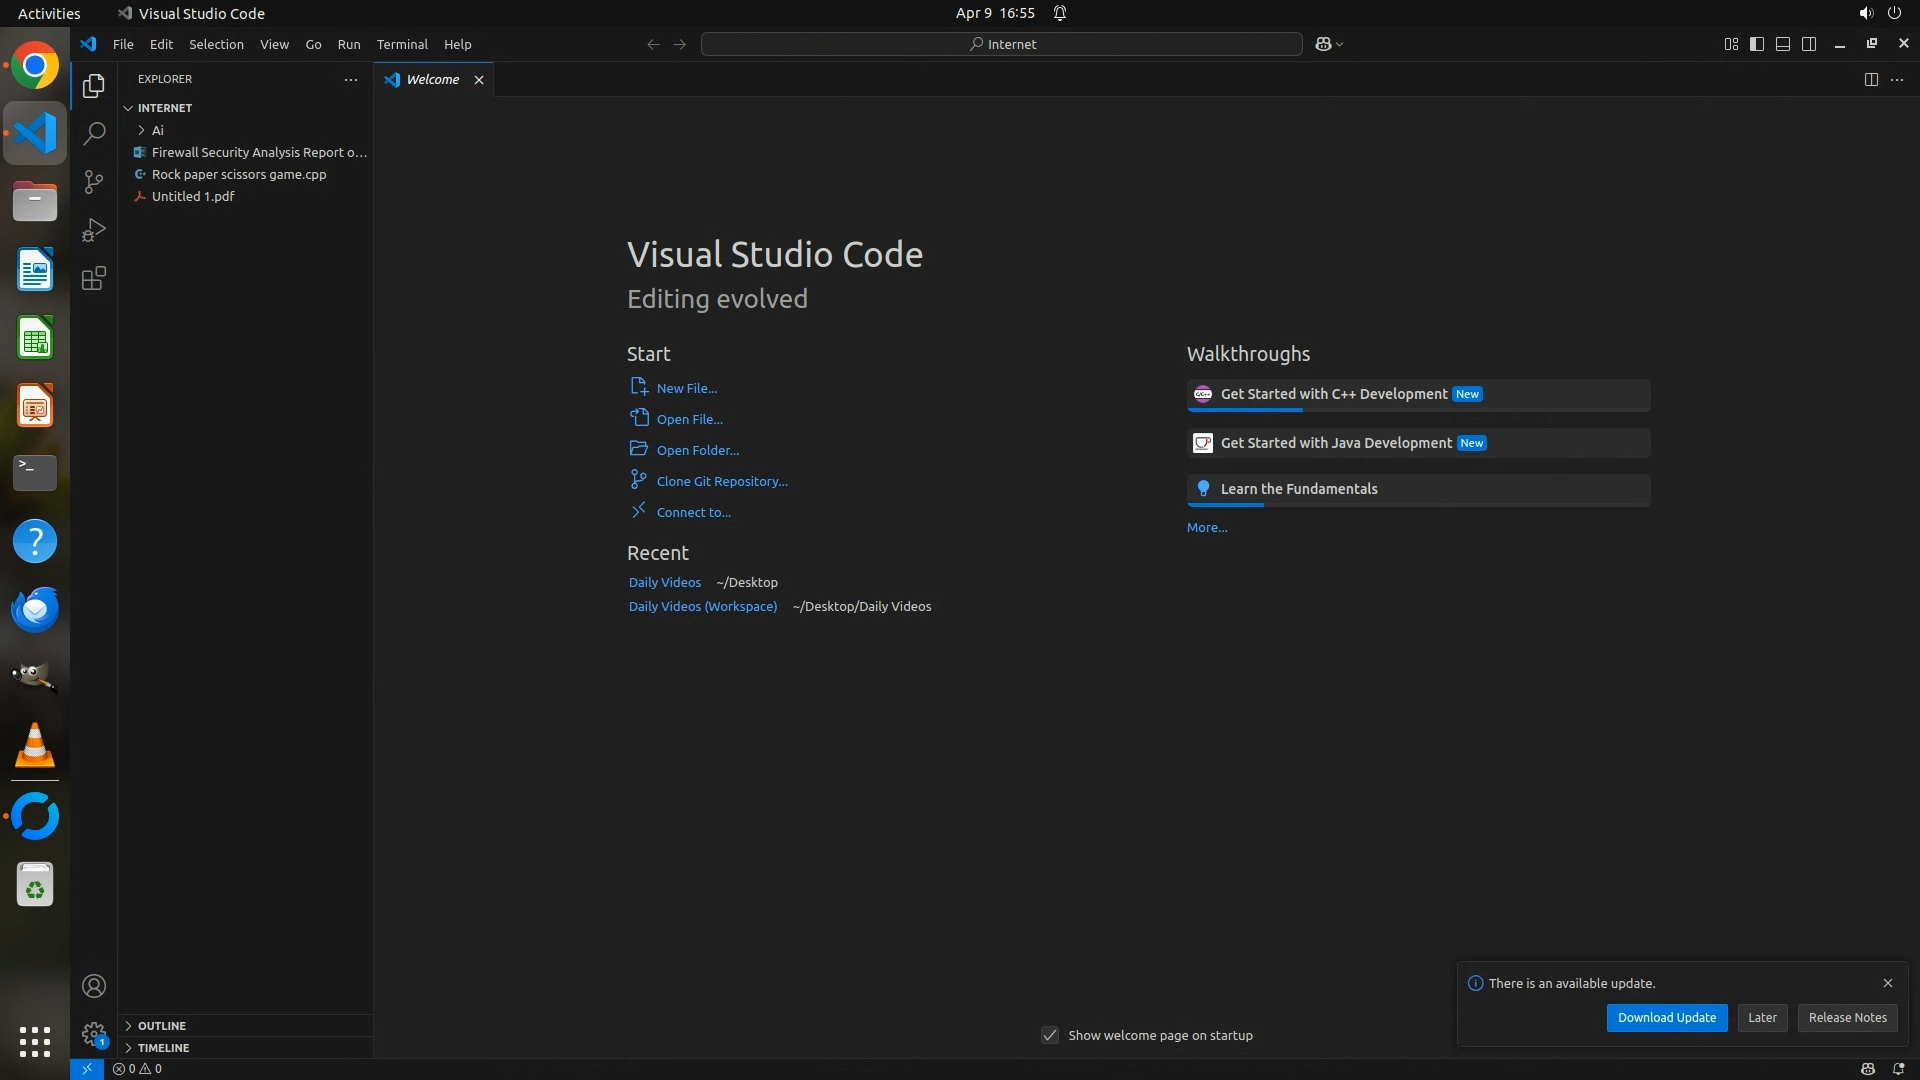Open the Source Control view
The width and height of the screenshot is (1920, 1080).
(94, 181)
